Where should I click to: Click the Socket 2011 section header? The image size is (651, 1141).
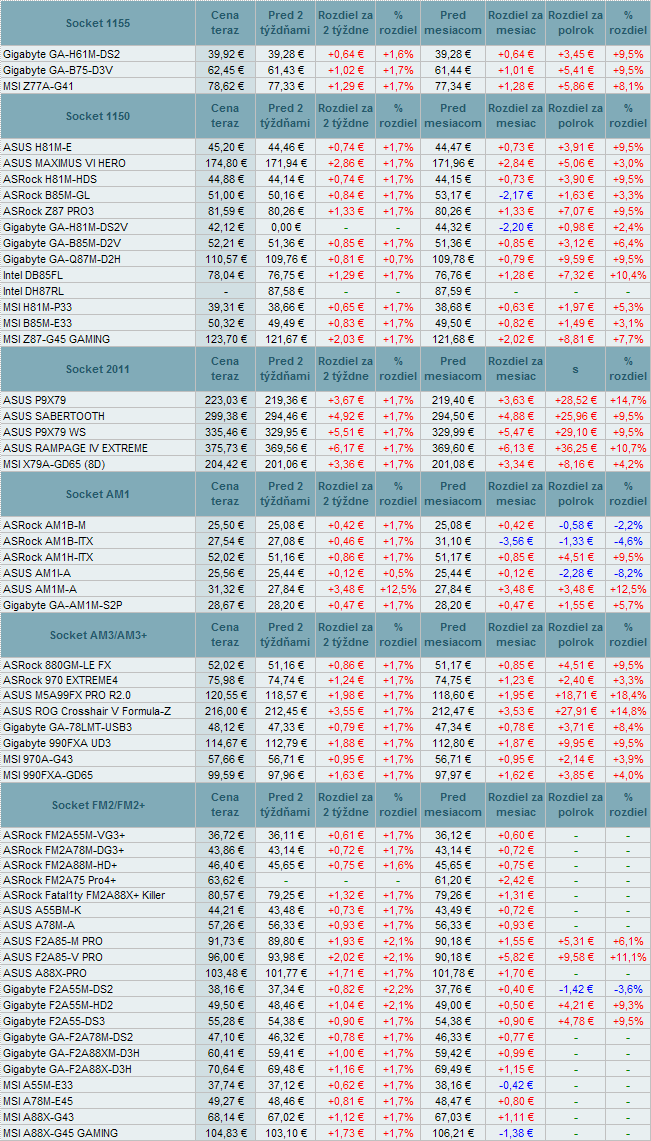(98, 369)
